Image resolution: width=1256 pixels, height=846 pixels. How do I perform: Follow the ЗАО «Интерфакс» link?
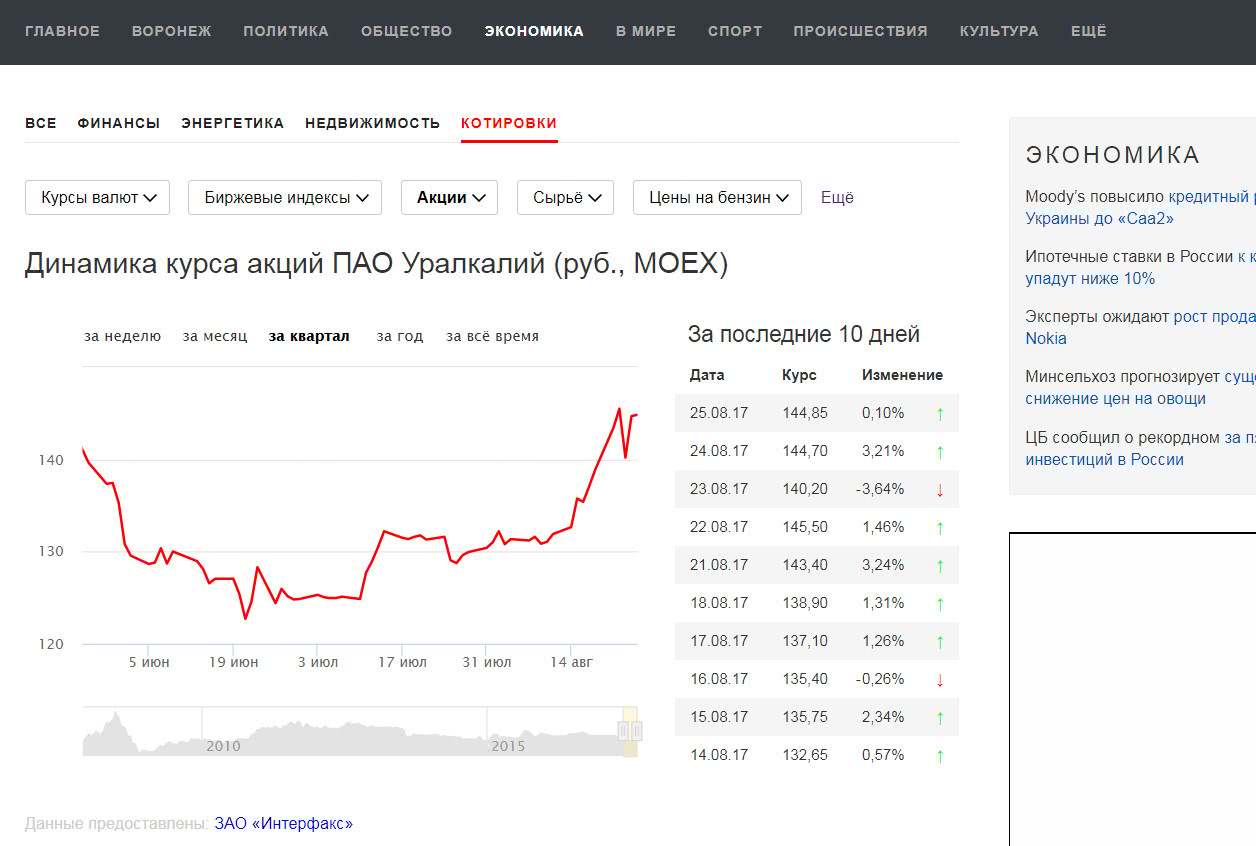pos(283,824)
